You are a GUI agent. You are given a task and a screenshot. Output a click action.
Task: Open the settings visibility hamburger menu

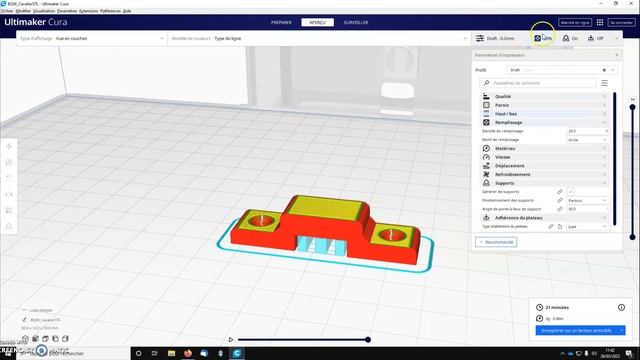click(604, 83)
